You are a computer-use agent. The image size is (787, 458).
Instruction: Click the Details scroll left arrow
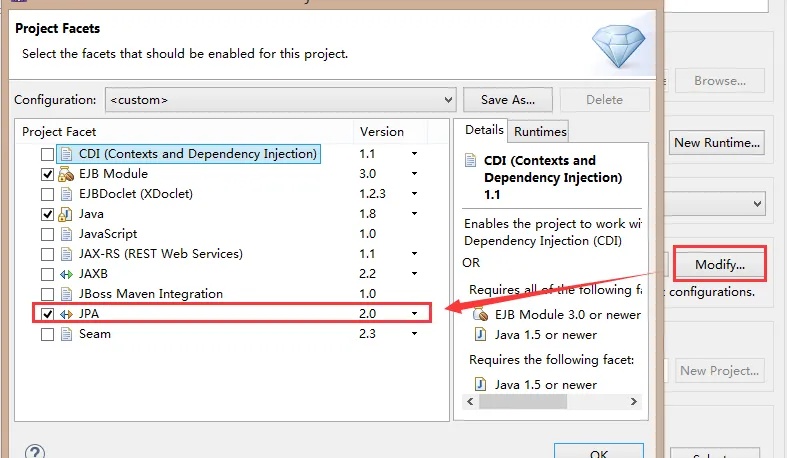pos(470,402)
